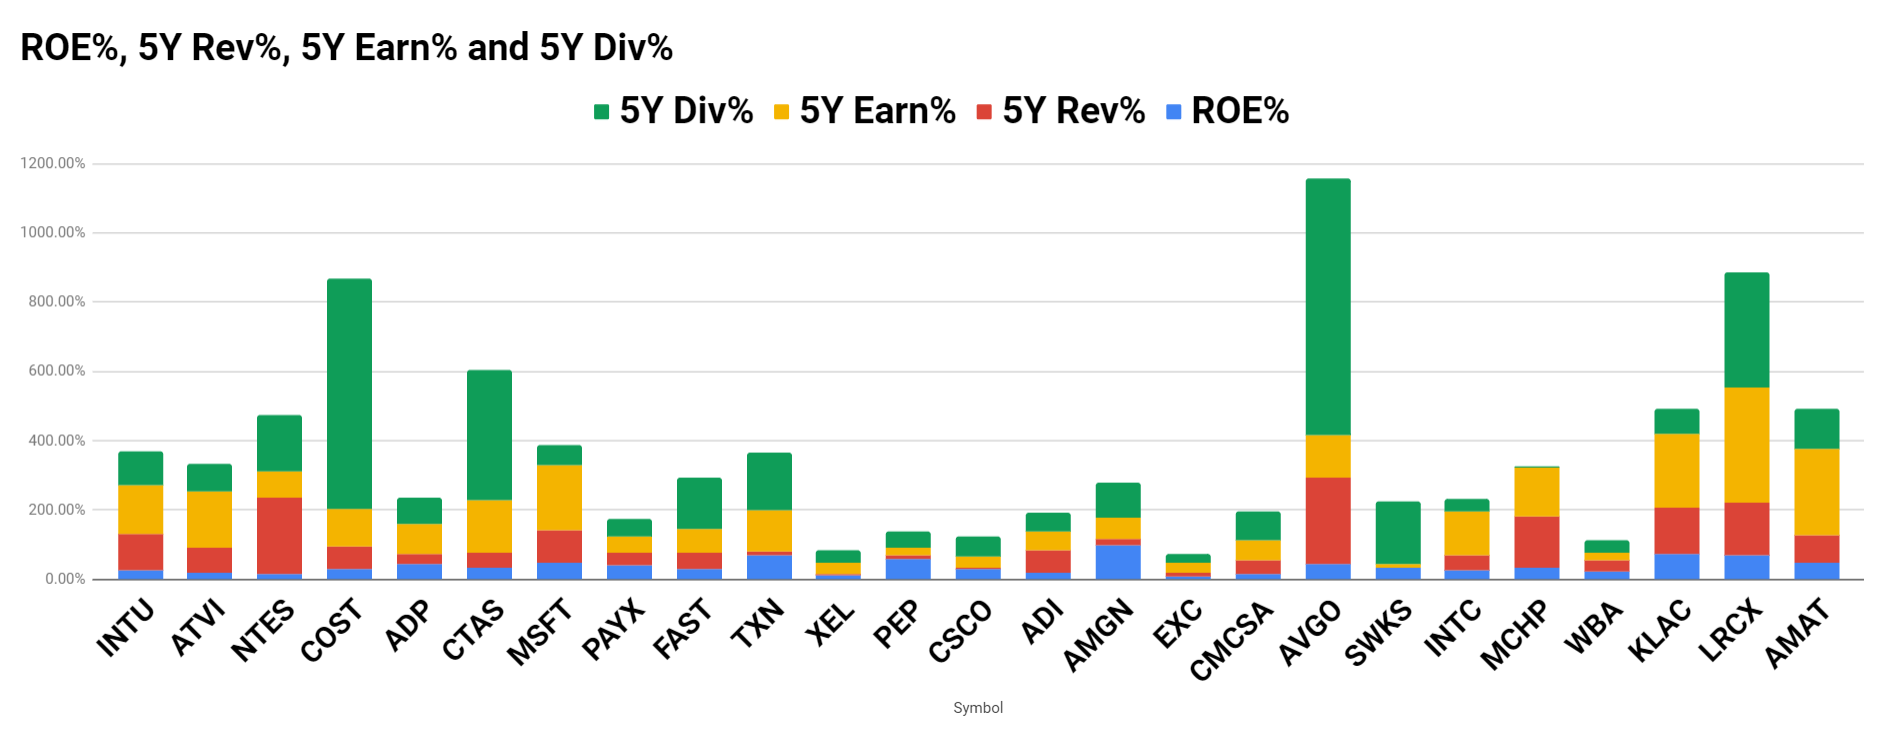Viewport: 1884px width, 734px height.
Task: Click the ADI axis label
Action: [x=1043, y=621]
